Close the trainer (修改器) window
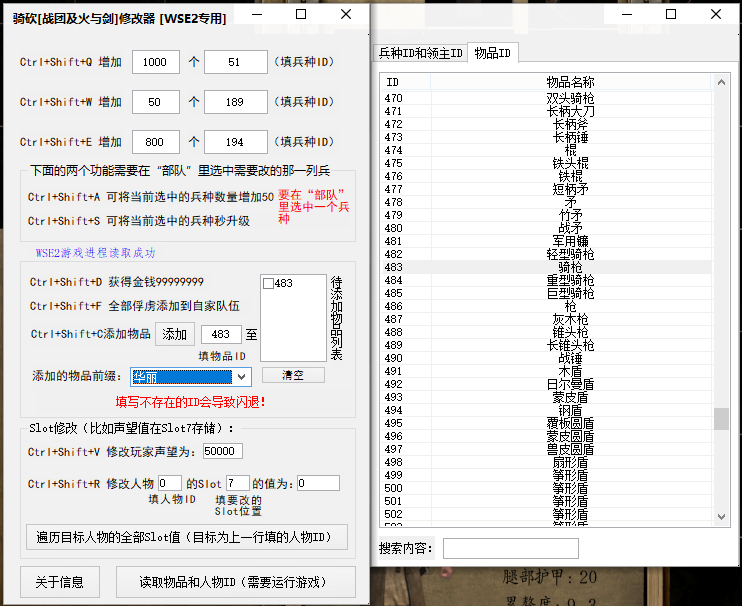The height and width of the screenshot is (606, 742). point(346,15)
